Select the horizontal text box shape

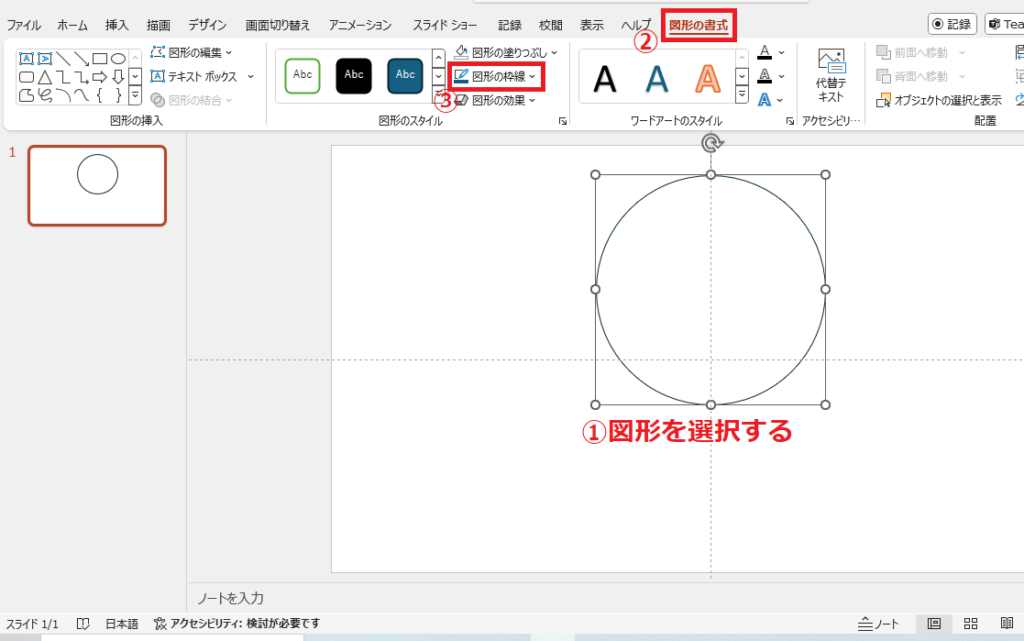[26, 59]
